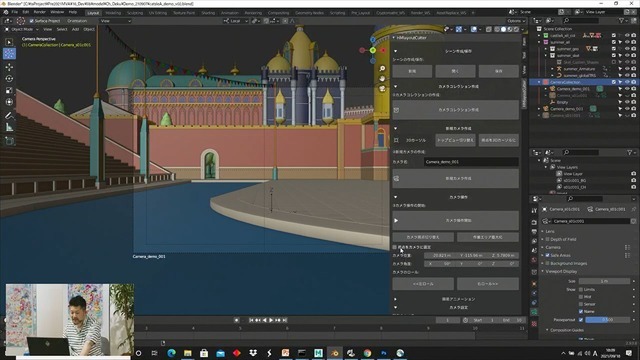
Task: Select the Move tool in the left toolbar
Action: click(9, 67)
